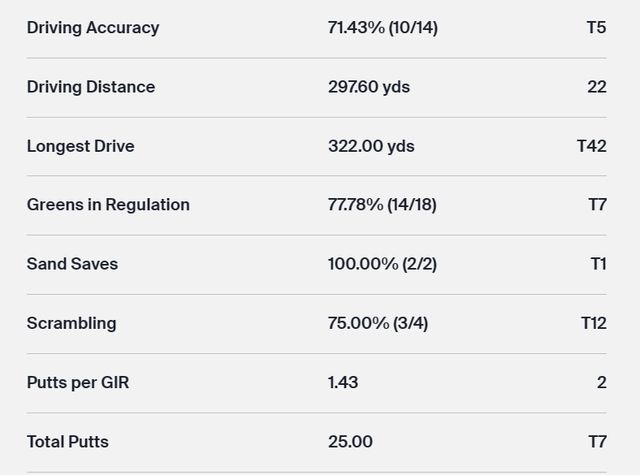Select the Scrambling stat label

tap(71, 323)
